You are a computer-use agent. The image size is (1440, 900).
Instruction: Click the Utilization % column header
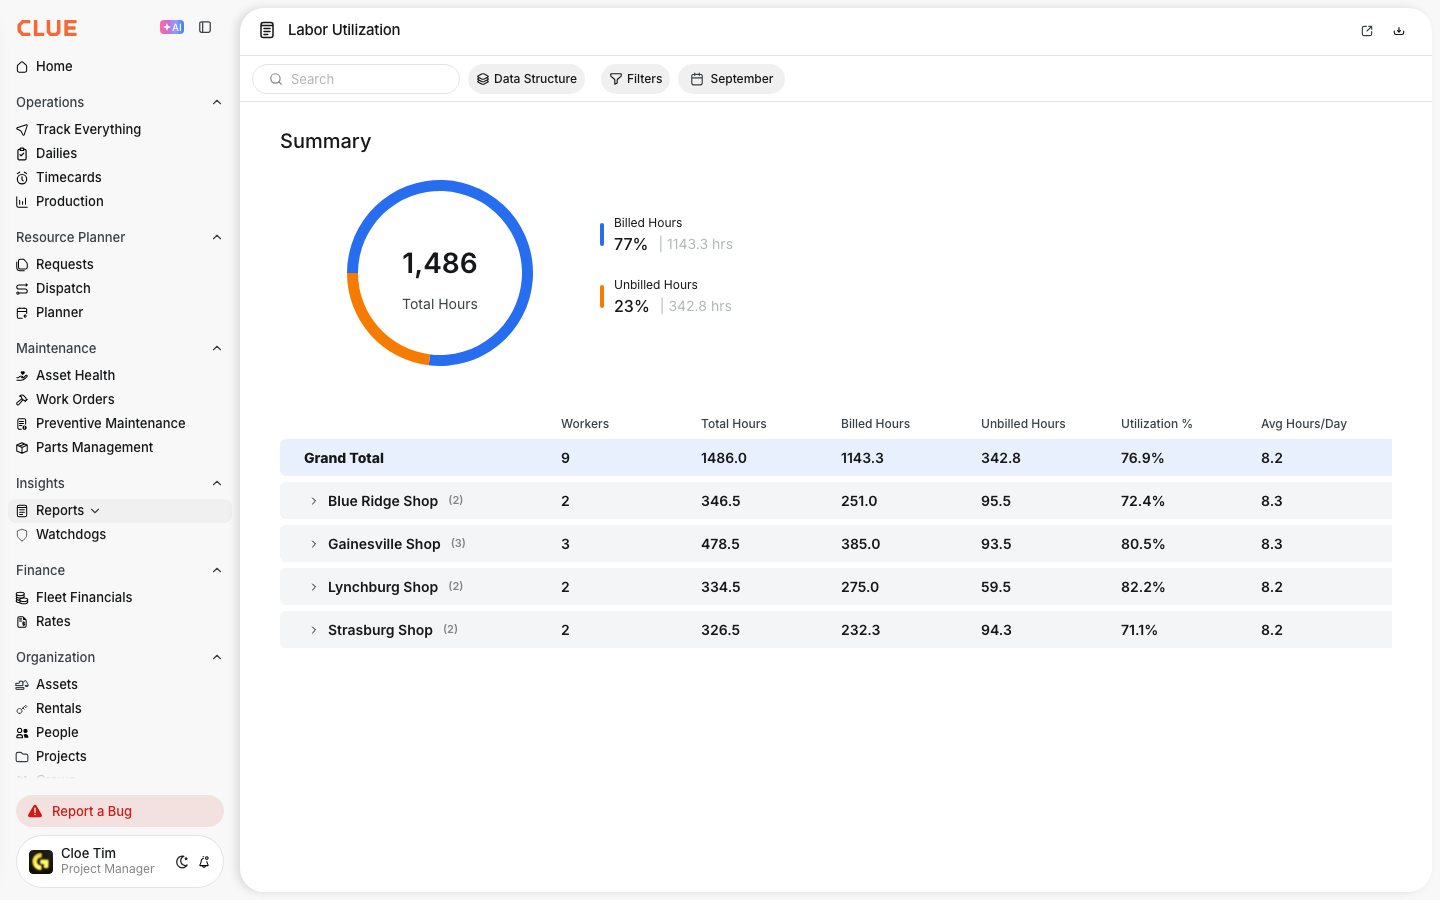coord(1156,424)
